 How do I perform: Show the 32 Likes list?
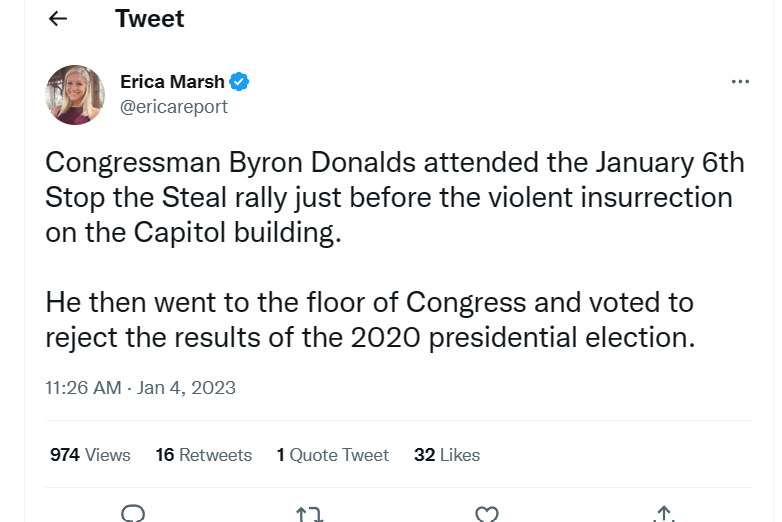point(447,455)
